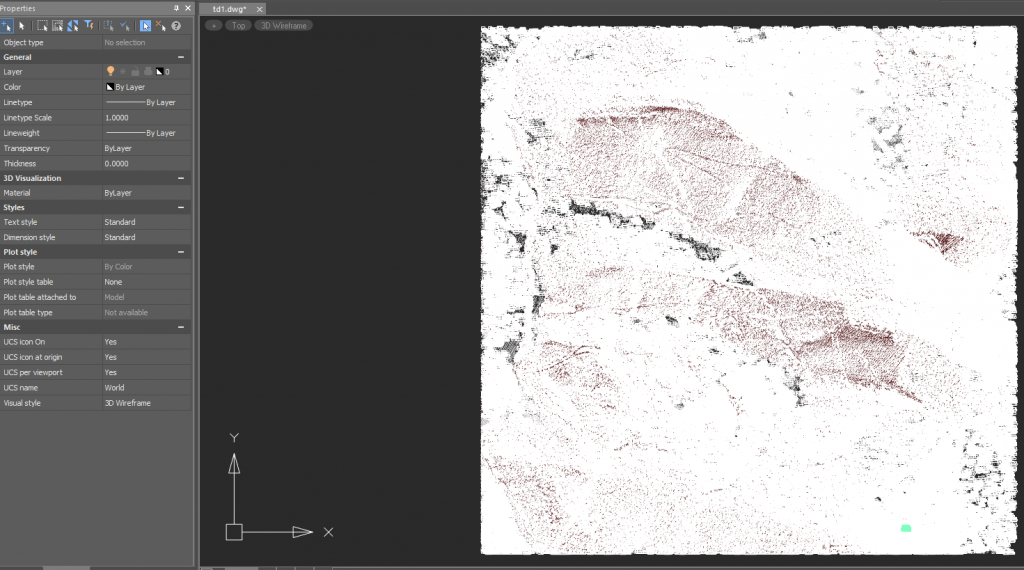Click the help question mark icon
The height and width of the screenshot is (570, 1024).
[176, 26]
